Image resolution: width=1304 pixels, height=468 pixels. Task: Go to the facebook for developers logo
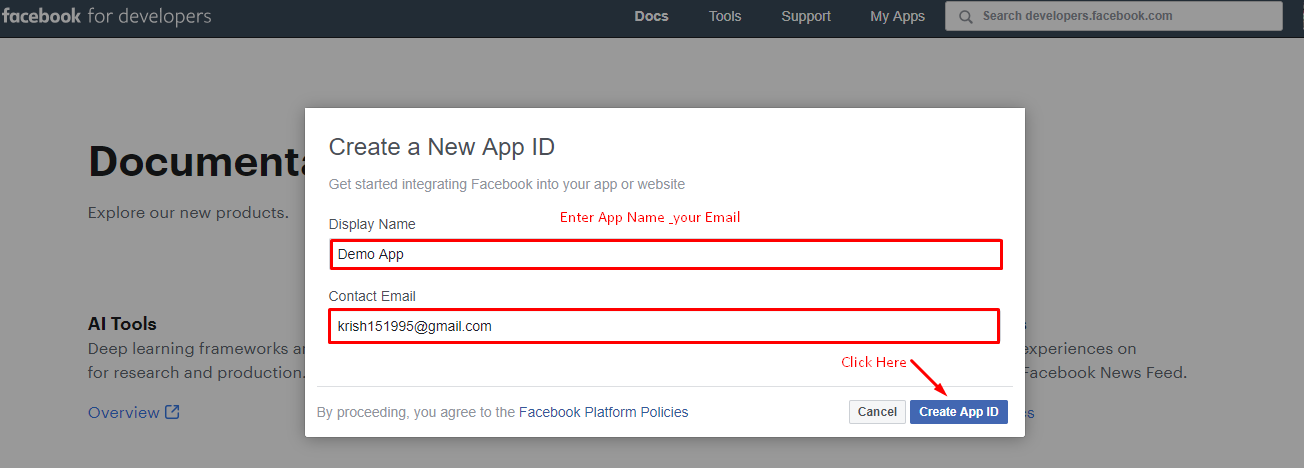[x=106, y=16]
